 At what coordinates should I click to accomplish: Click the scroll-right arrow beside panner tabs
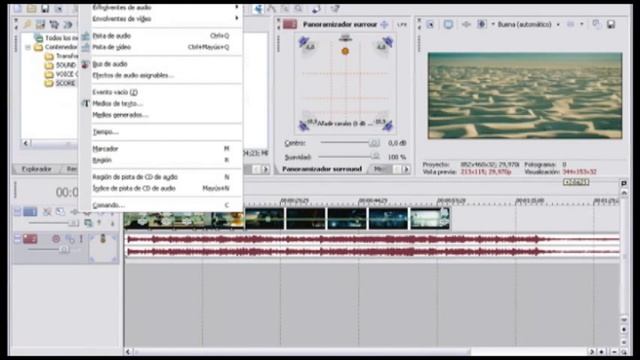point(406,169)
